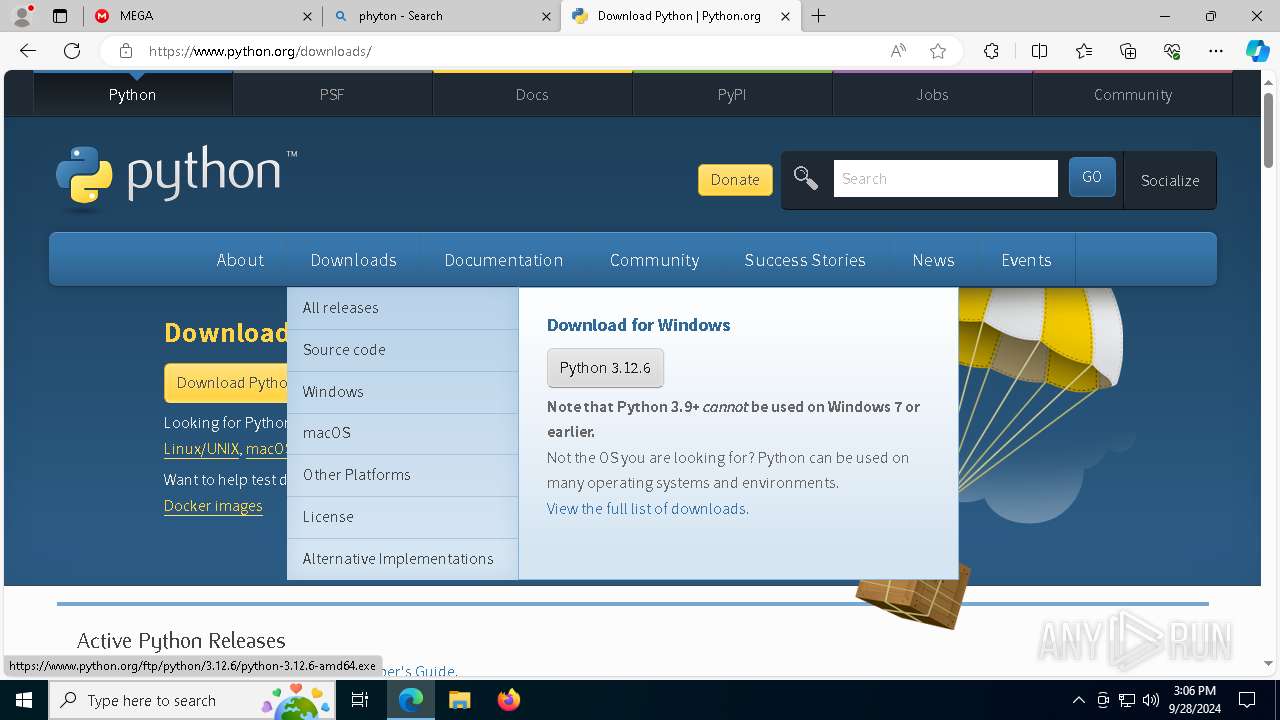Open the Docker images link
Screen dimensions: 1280x720
pyautogui.click(x=213, y=506)
